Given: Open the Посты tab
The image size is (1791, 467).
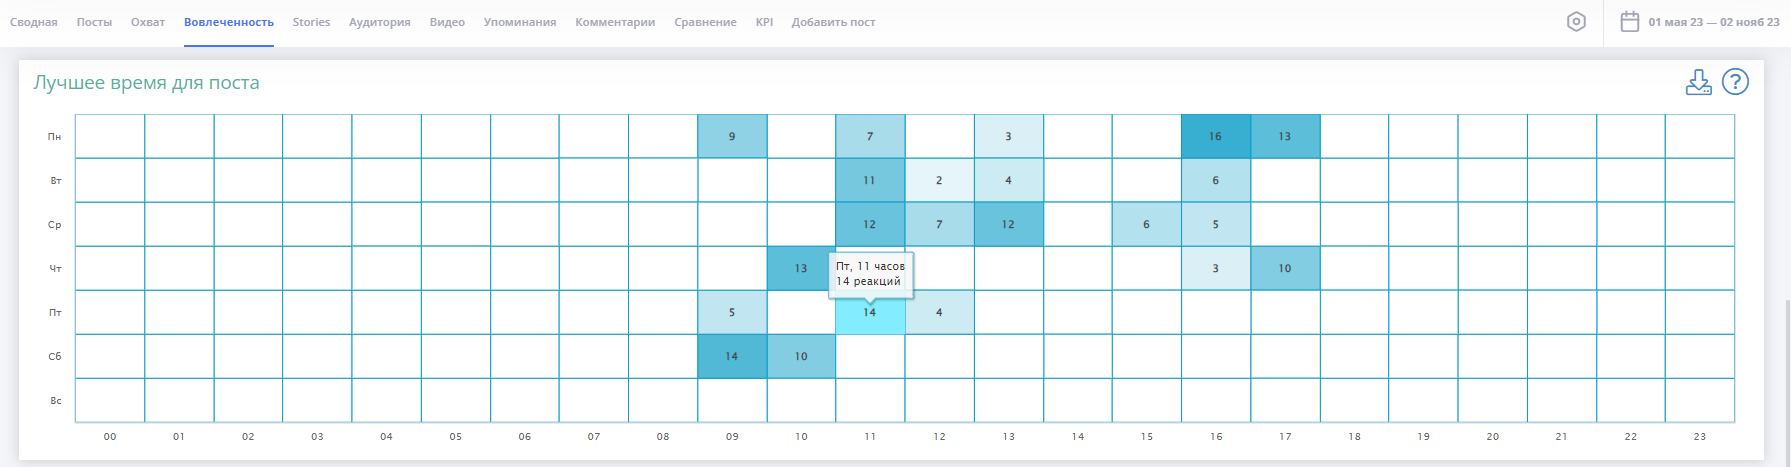Looking at the screenshot, I should (94, 22).
